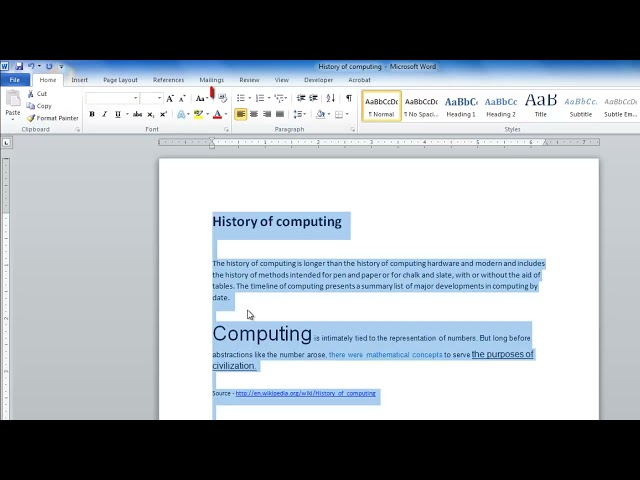Shrink the font size
The height and width of the screenshot is (480, 640).
(182, 98)
